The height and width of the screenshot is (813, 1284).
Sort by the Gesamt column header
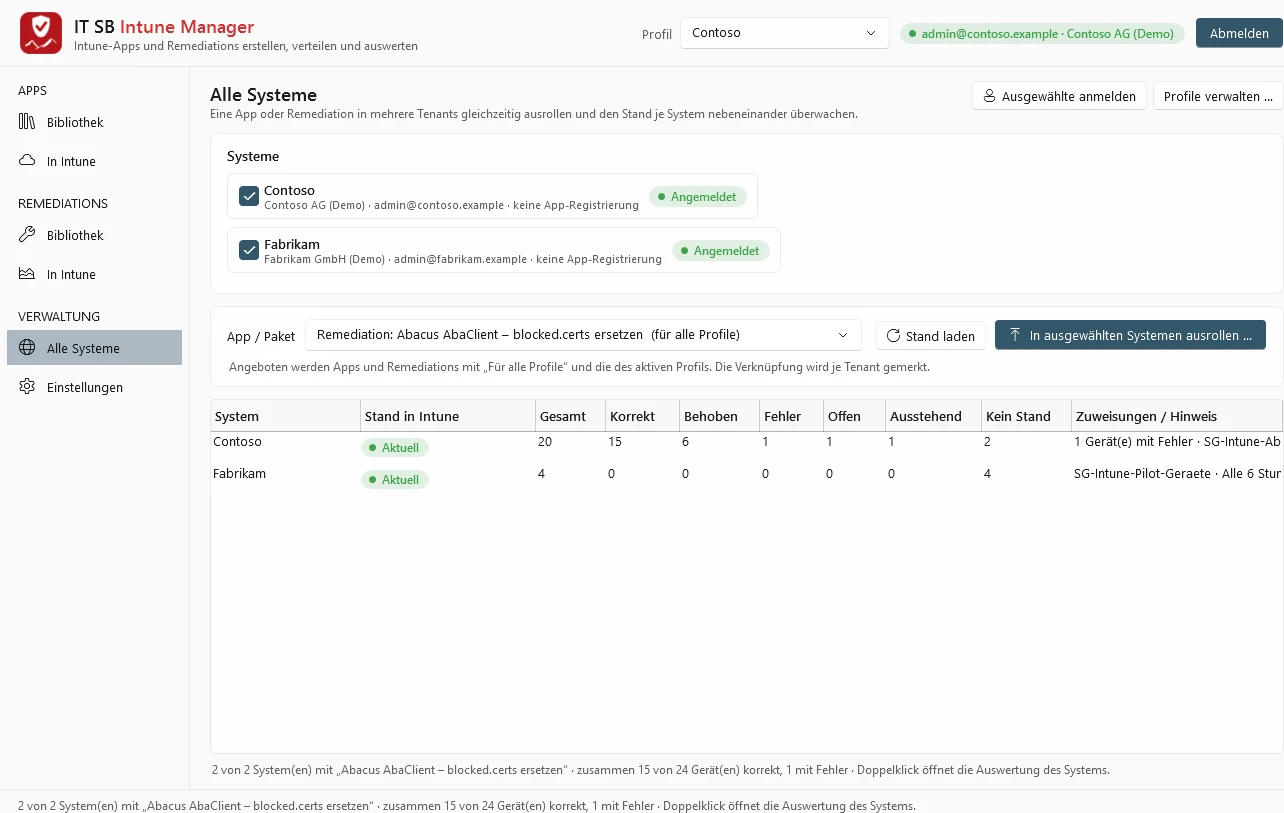click(570, 416)
